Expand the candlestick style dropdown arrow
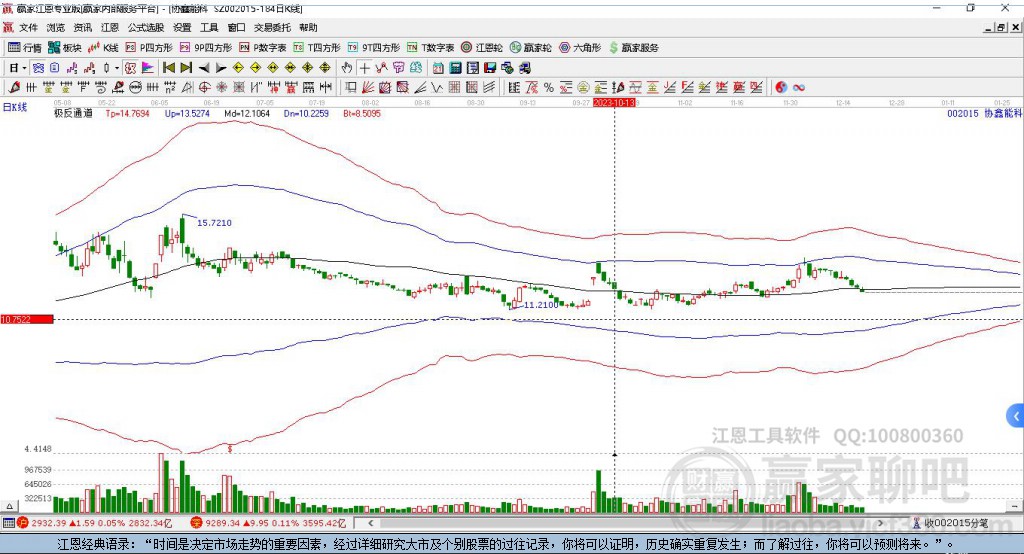Screen dimensions: 1024x554 click(117, 68)
